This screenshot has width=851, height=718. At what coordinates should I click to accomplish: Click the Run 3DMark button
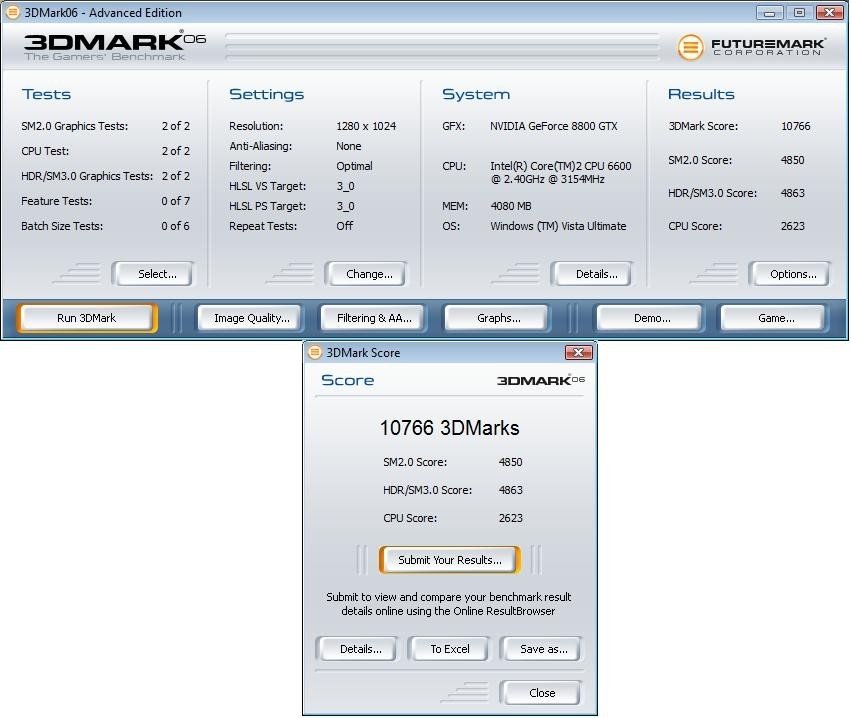coord(87,318)
